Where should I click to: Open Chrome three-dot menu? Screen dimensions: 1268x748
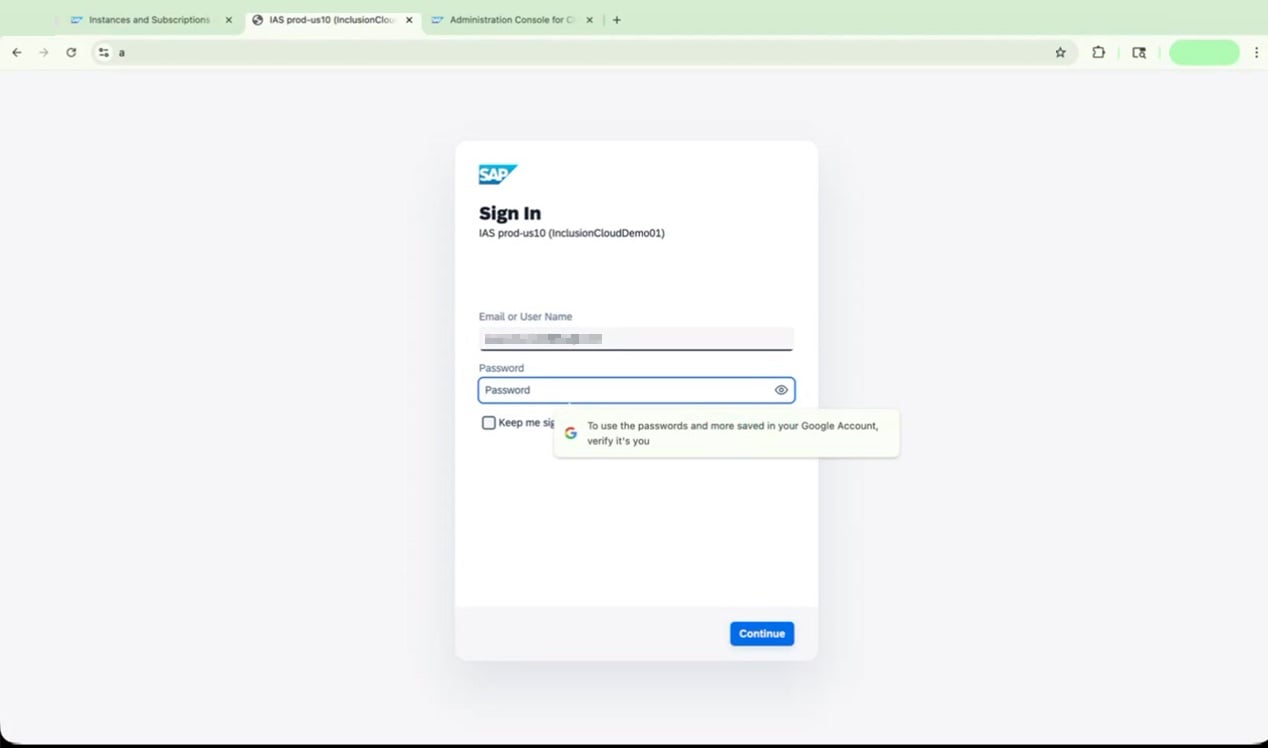(x=1256, y=52)
